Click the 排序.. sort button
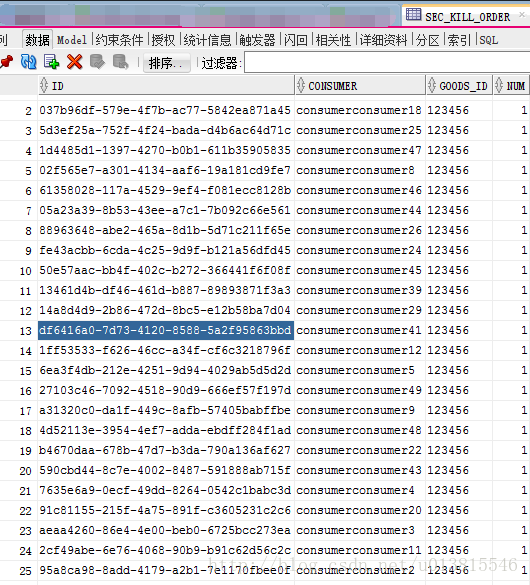 click(x=167, y=63)
